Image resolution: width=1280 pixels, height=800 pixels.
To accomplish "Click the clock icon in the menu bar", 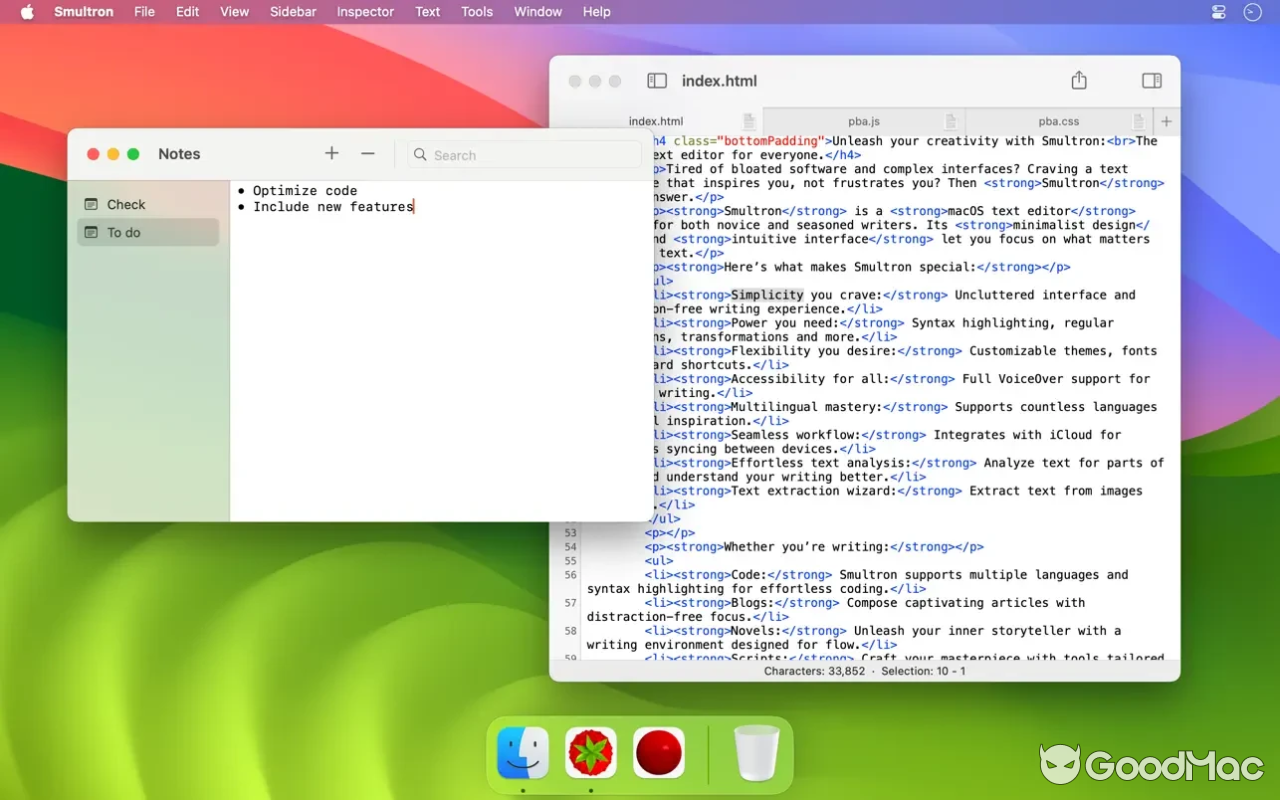I will coord(1251,12).
